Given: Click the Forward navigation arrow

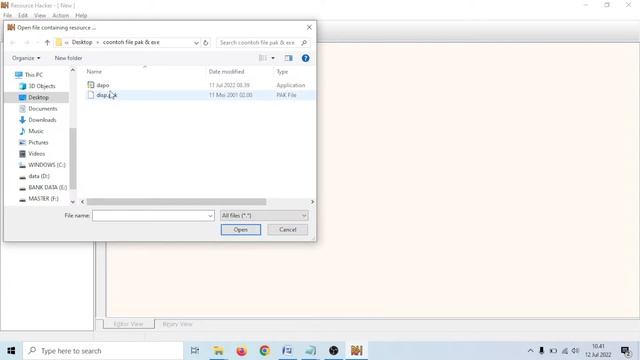Looking at the screenshot, I should pyautogui.click(x=27, y=42).
